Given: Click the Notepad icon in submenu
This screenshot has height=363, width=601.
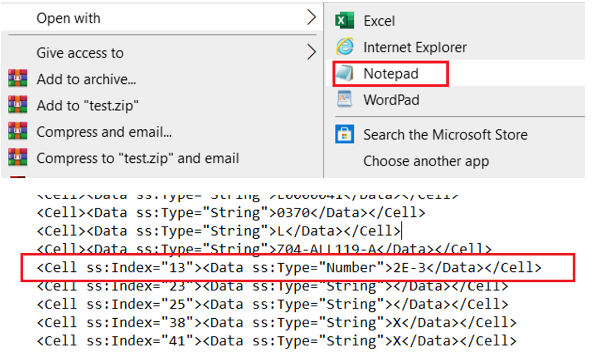Looking at the screenshot, I should pos(344,73).
